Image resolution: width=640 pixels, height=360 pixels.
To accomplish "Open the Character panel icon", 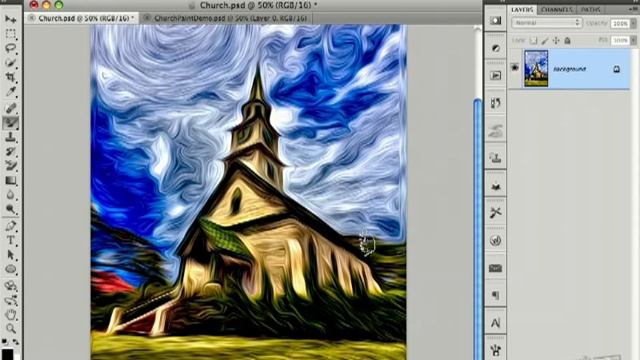I will pyautogui.click(x=496, y=323).
